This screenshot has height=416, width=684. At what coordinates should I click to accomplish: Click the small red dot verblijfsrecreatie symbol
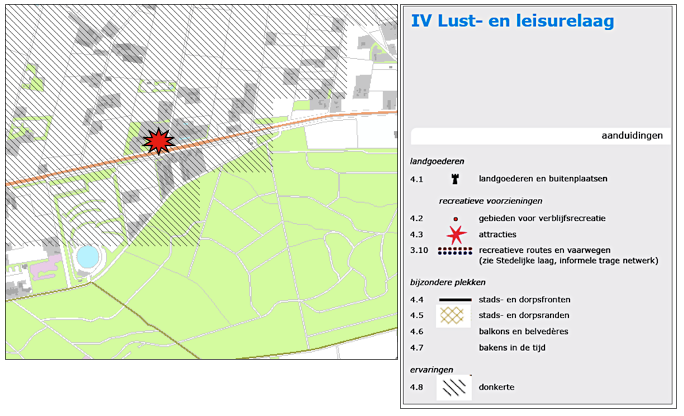[x=455, y=219]
